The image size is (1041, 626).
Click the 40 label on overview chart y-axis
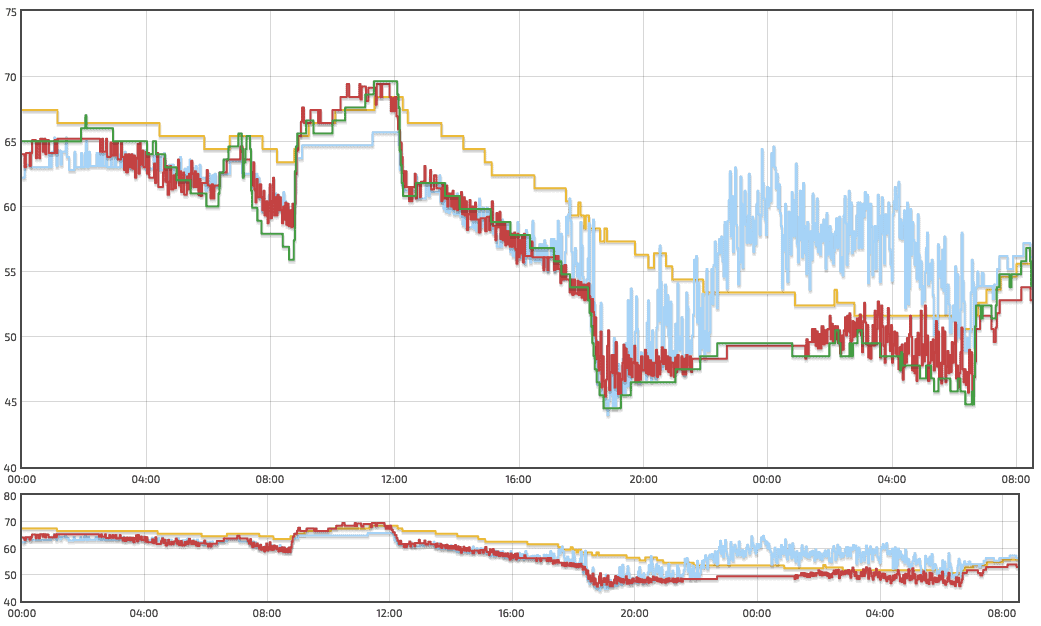pos(11,601)
